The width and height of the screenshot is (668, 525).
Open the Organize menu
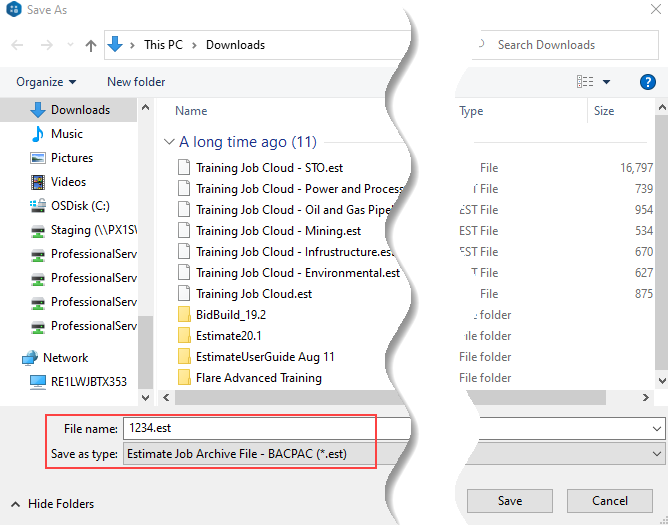46,82
